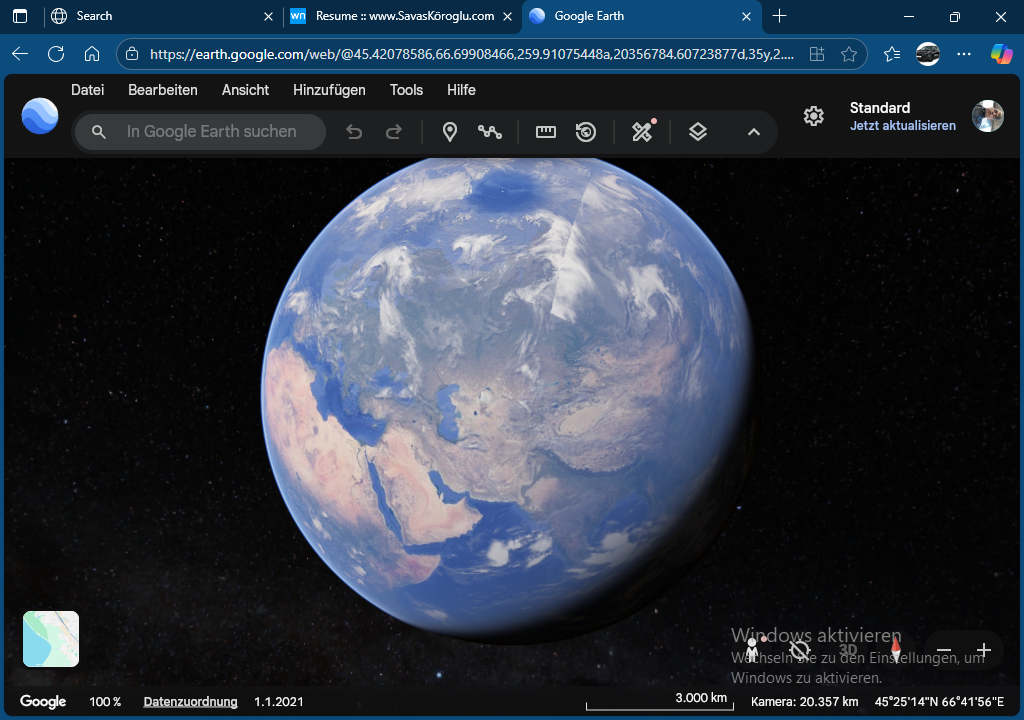This screenshot has width=1024, height=720.
Task: Open the map layers panel
Action: pyautogui.click(x=698, y=132)
